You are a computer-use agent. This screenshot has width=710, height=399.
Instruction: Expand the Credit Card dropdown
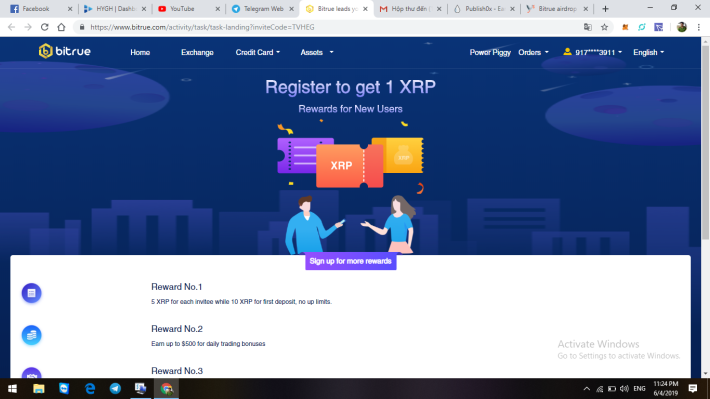pos(258,53)
